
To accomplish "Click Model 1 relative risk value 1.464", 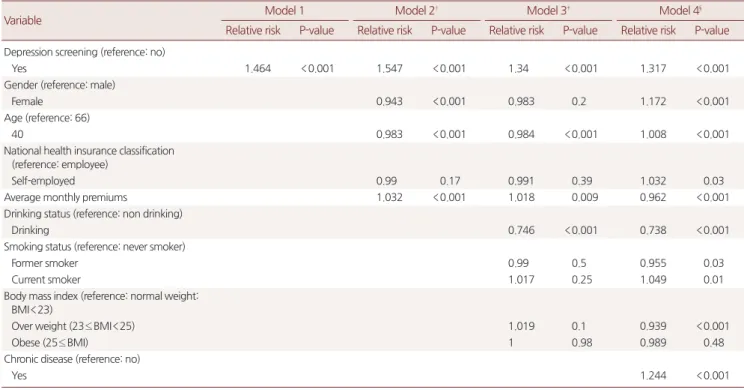I will (258, 68).
